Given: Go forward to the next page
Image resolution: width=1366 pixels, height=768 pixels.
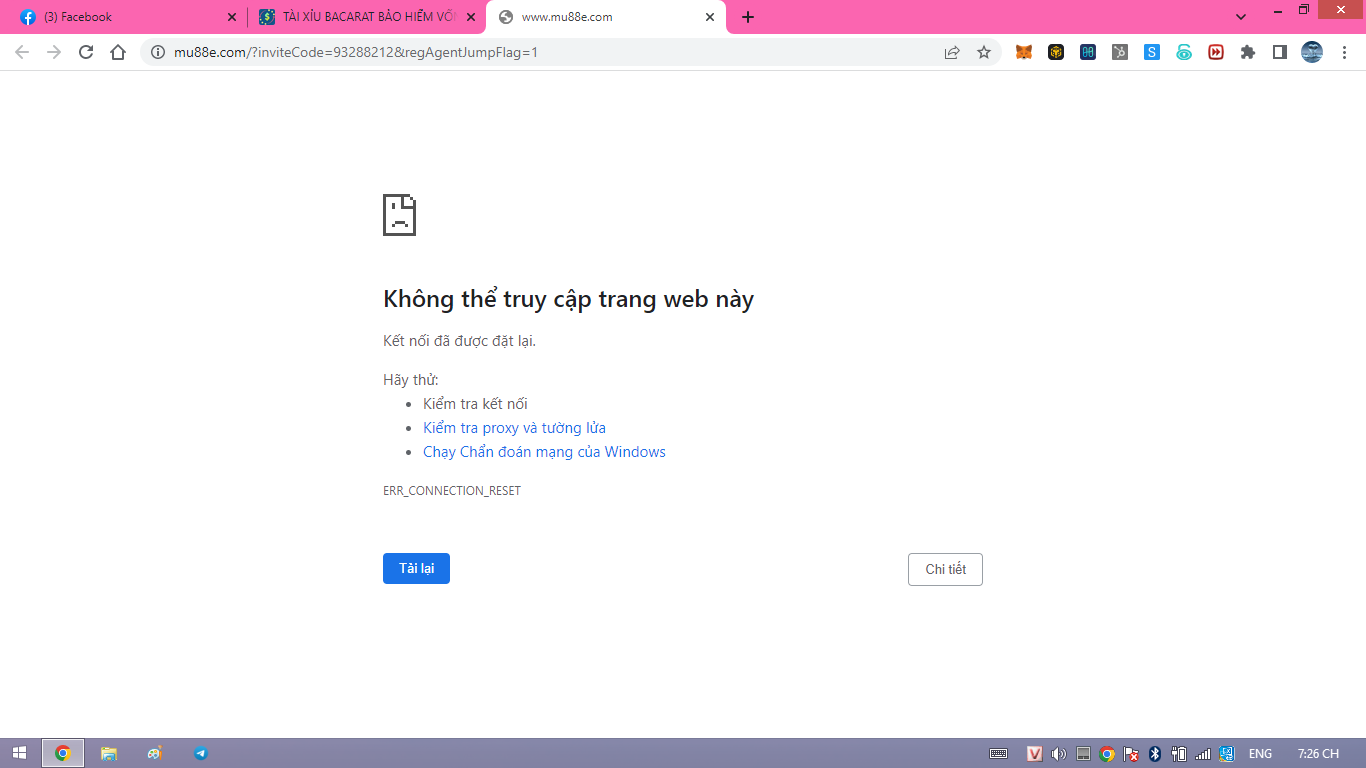Looking at the screenshot, I should (x=54, y=52).
